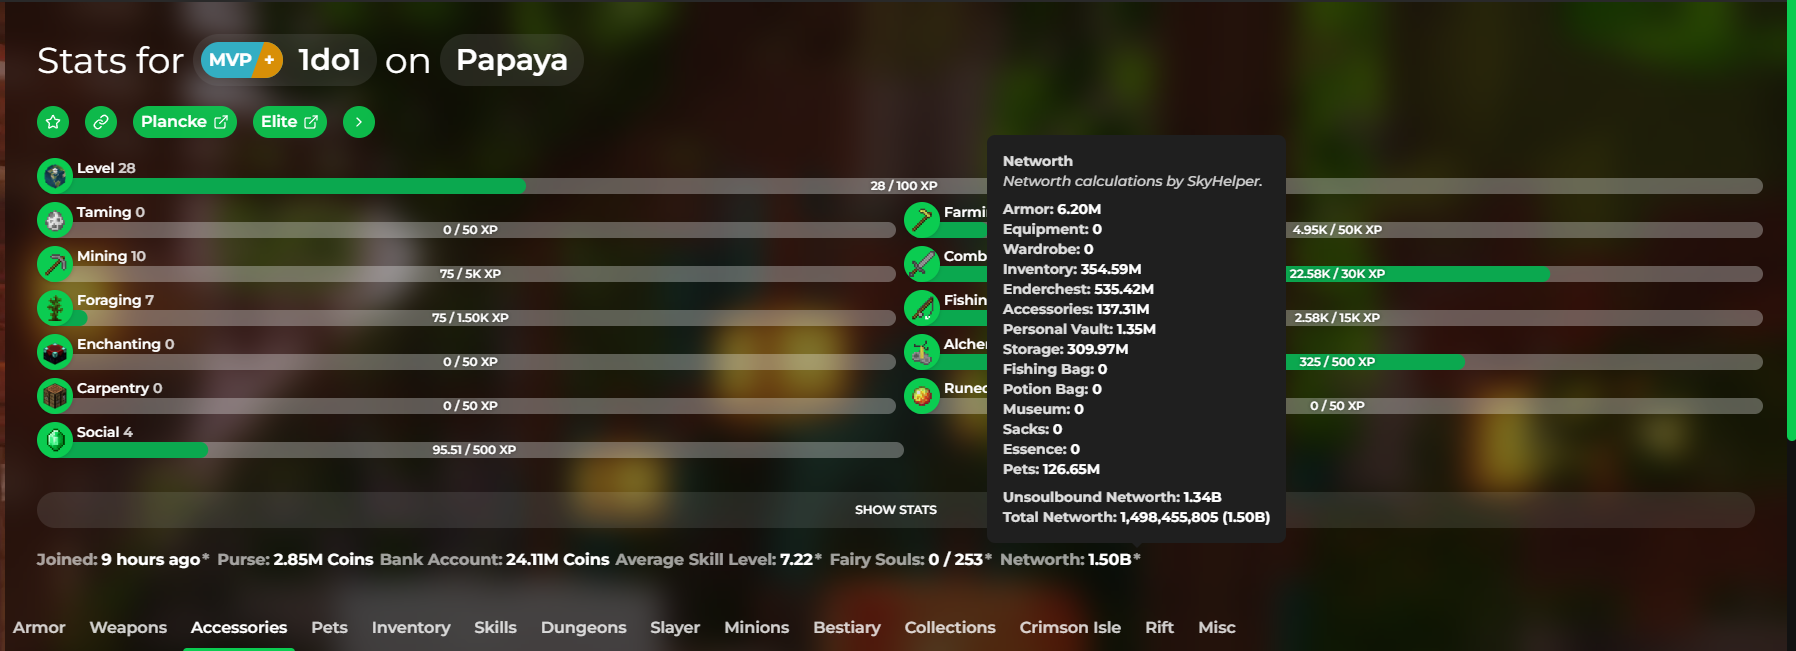Viewport: 1796px width, 651px height.
Task: Click the favorite star icon
Action: click(x=53, y=122)
